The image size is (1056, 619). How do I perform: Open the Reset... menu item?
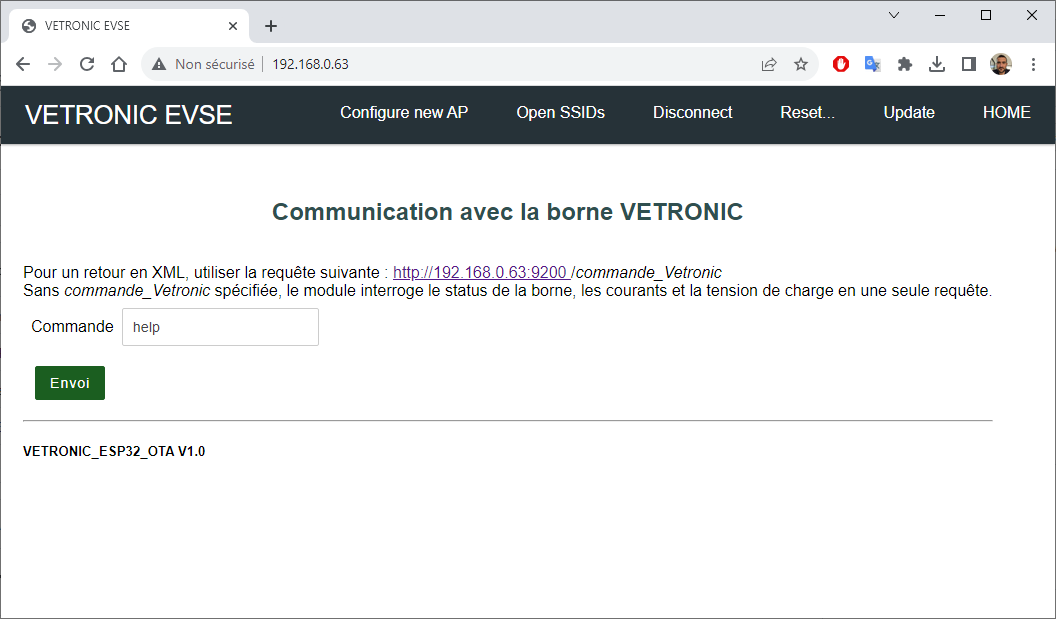(807, 112)
